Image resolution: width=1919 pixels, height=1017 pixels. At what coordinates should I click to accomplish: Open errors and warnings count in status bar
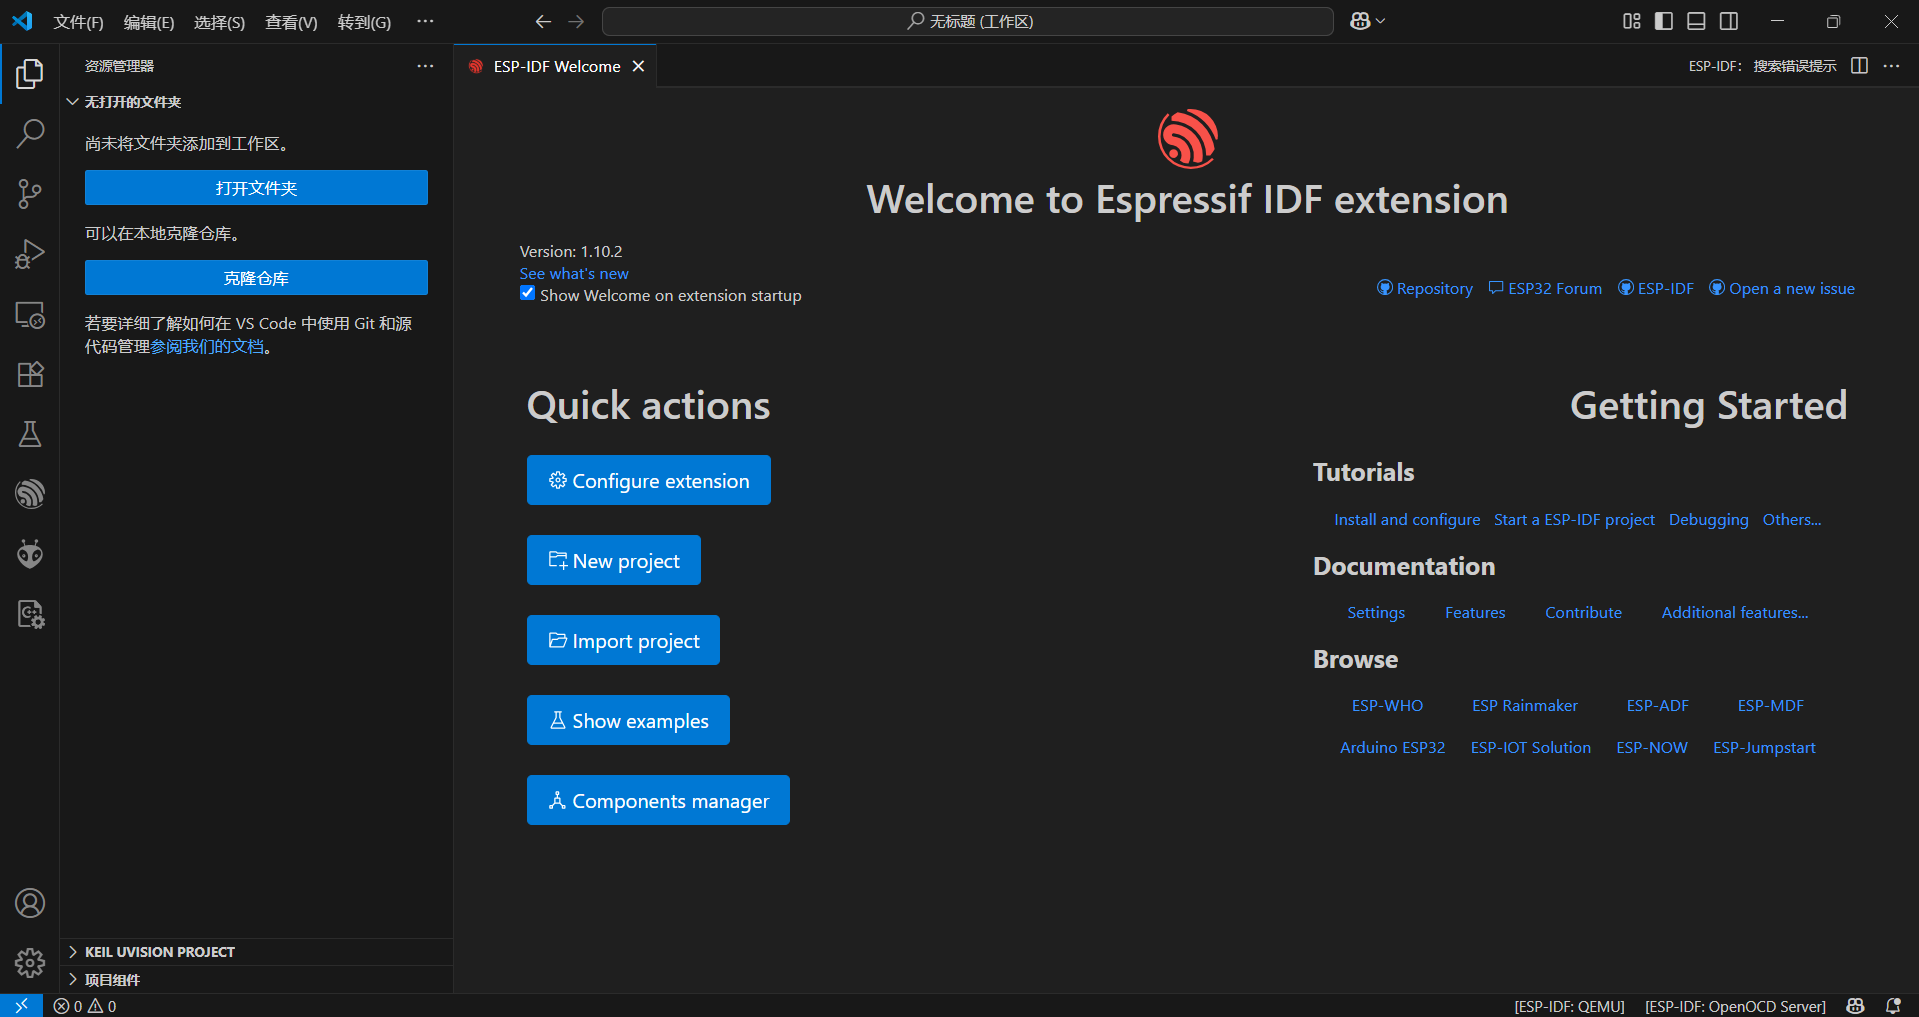pos(85,1006)
